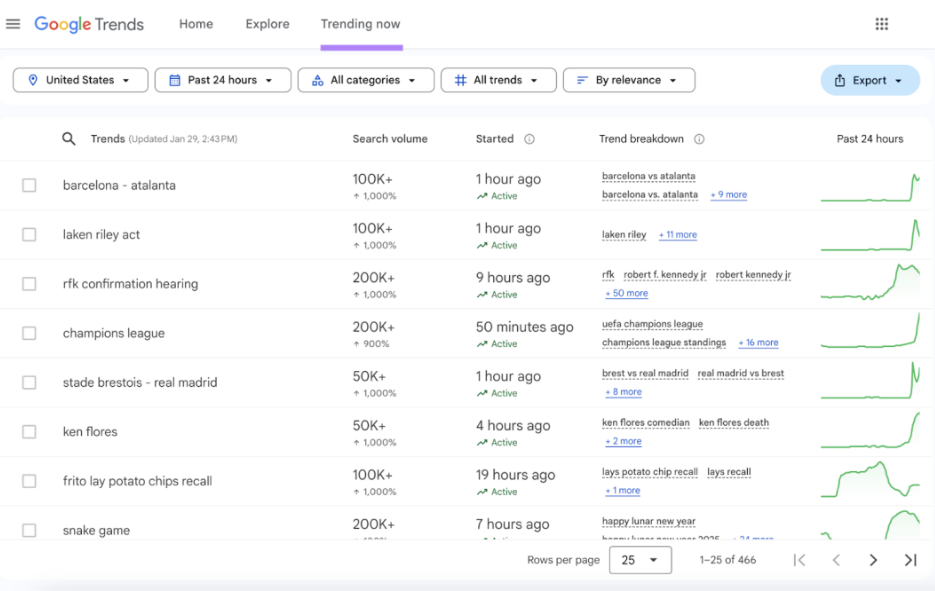The height and width of the screenshot is (591, 935).
Task: Open the 'snake game' trend row
Action: click(x=97, y=530)
